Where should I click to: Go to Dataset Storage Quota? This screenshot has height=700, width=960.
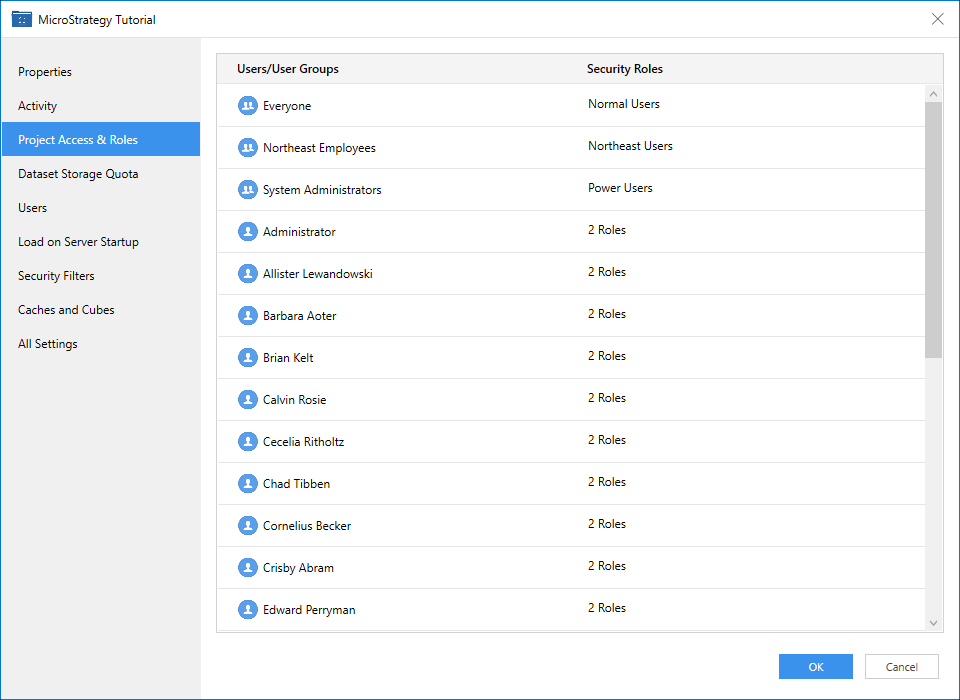pos(78,174)
